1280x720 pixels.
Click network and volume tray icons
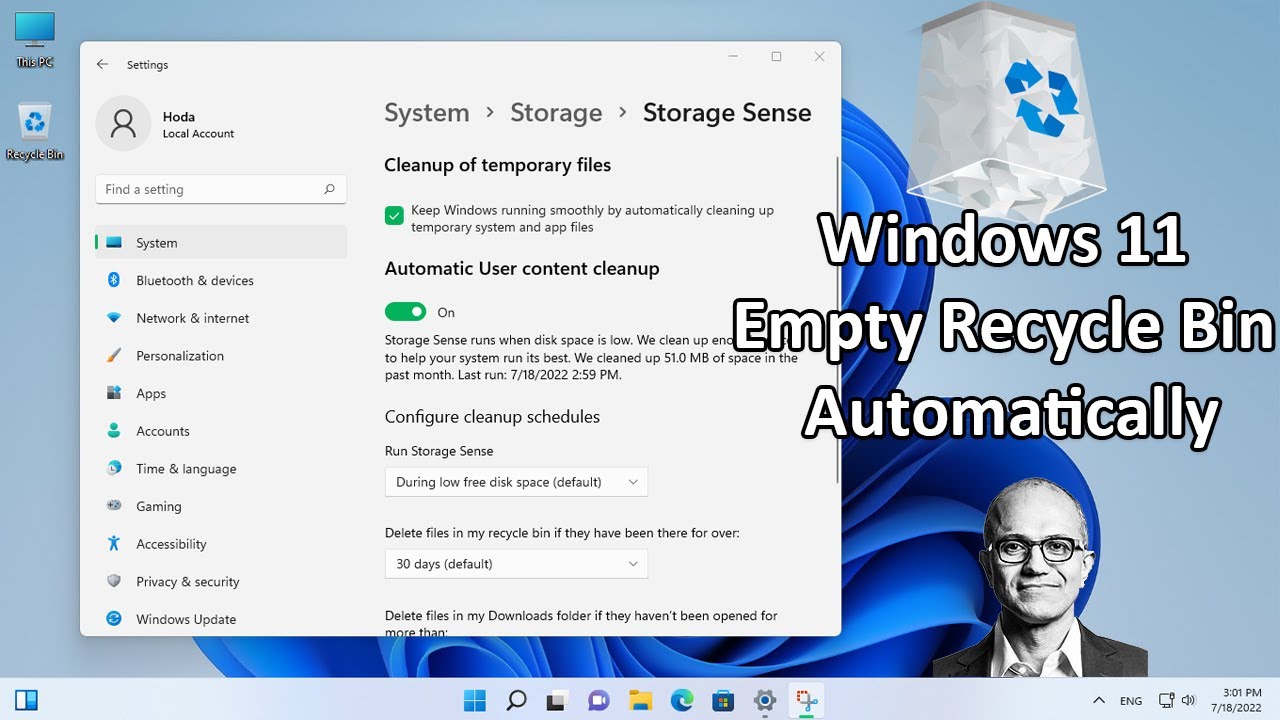1177,700
